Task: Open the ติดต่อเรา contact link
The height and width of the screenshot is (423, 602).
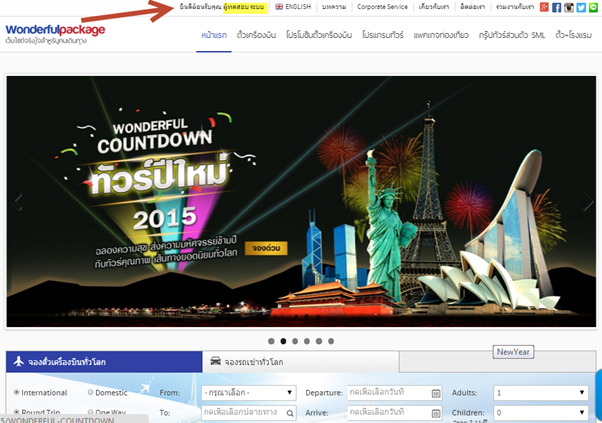Action: pyautogui.click(x=472, y=7)
